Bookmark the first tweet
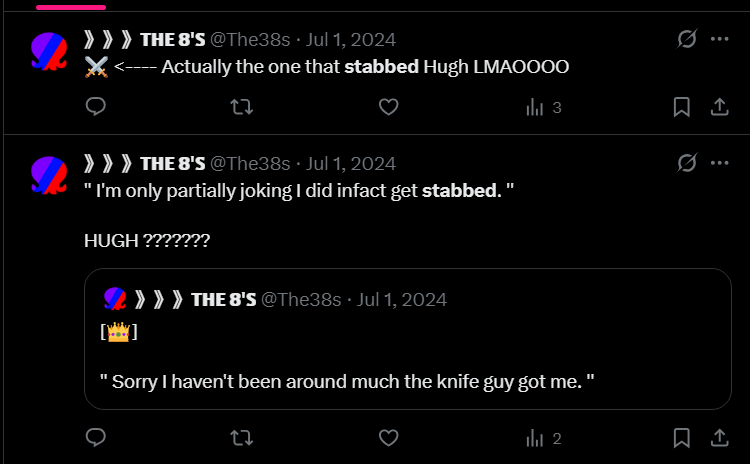The width and height of the screenshot is (750, 464). [x=681, y=107]
